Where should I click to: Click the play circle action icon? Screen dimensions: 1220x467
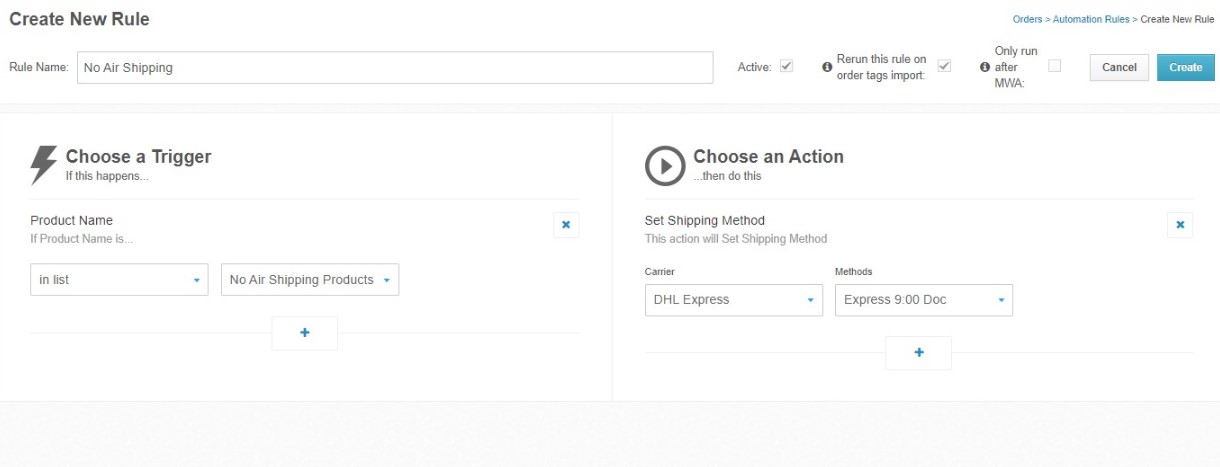665,166
